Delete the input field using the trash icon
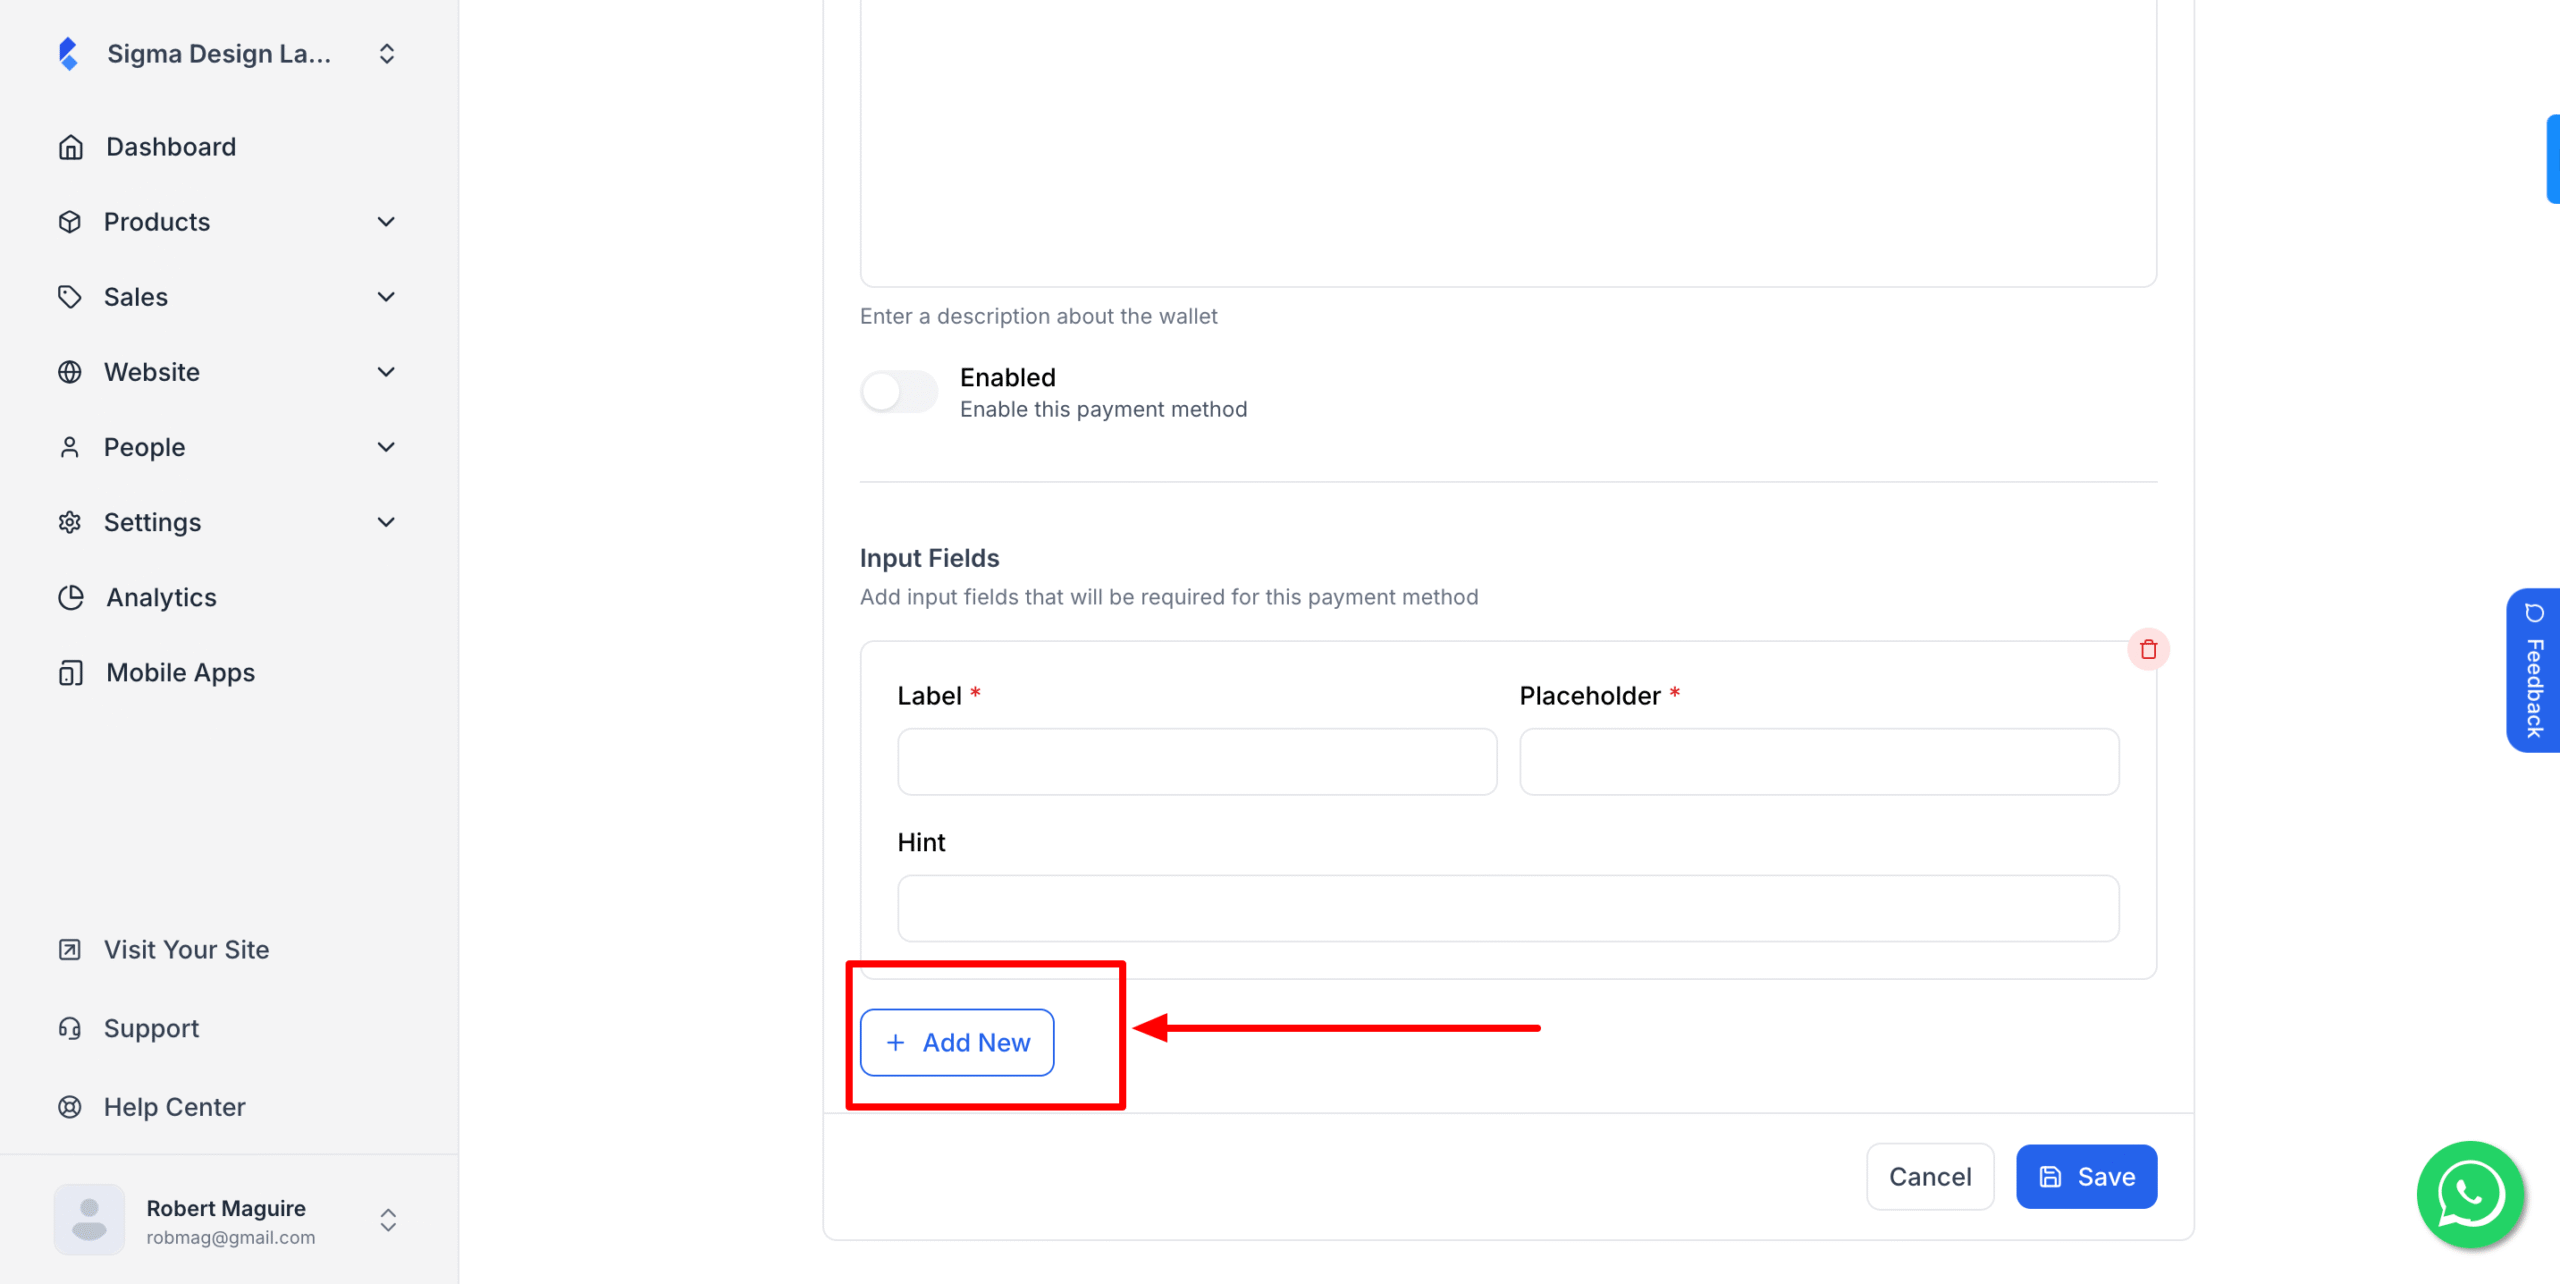Viewport: 2560px width, 1284px height. tap(2148, 649)
